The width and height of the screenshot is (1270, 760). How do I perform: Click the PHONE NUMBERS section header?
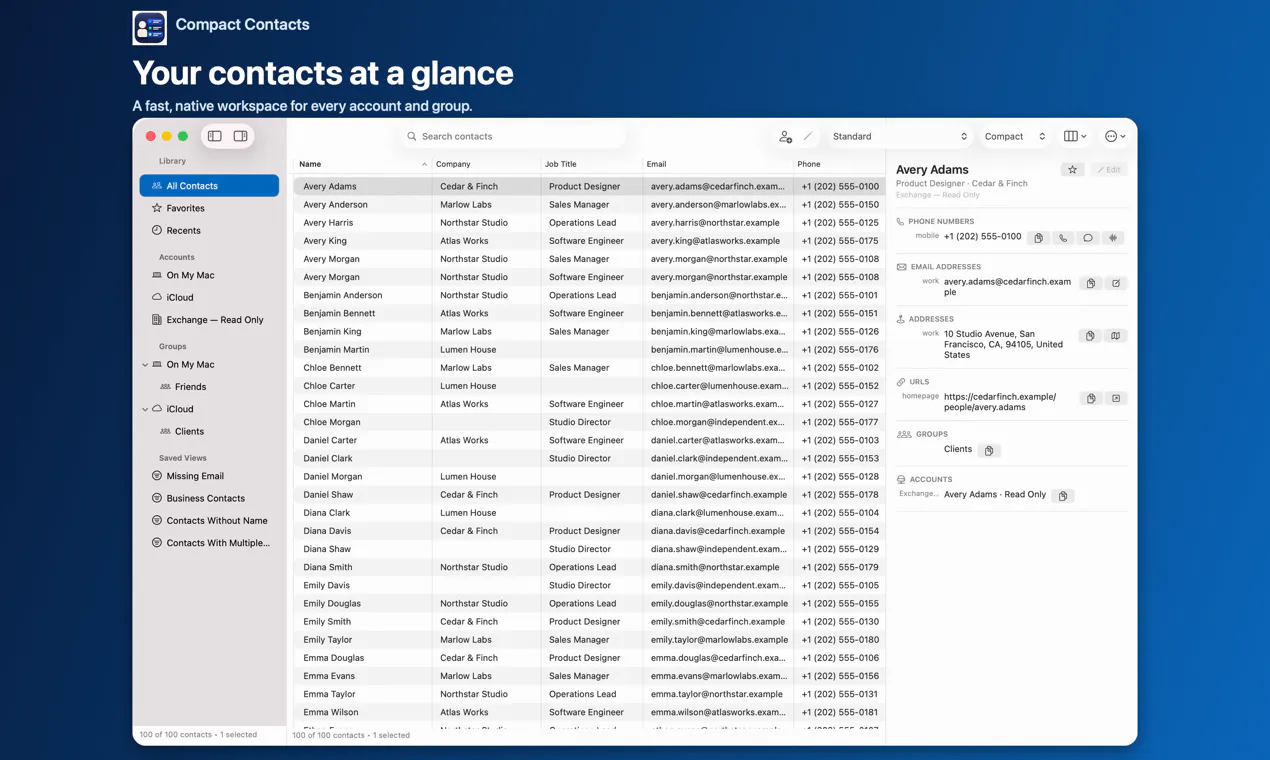[941, 221]
